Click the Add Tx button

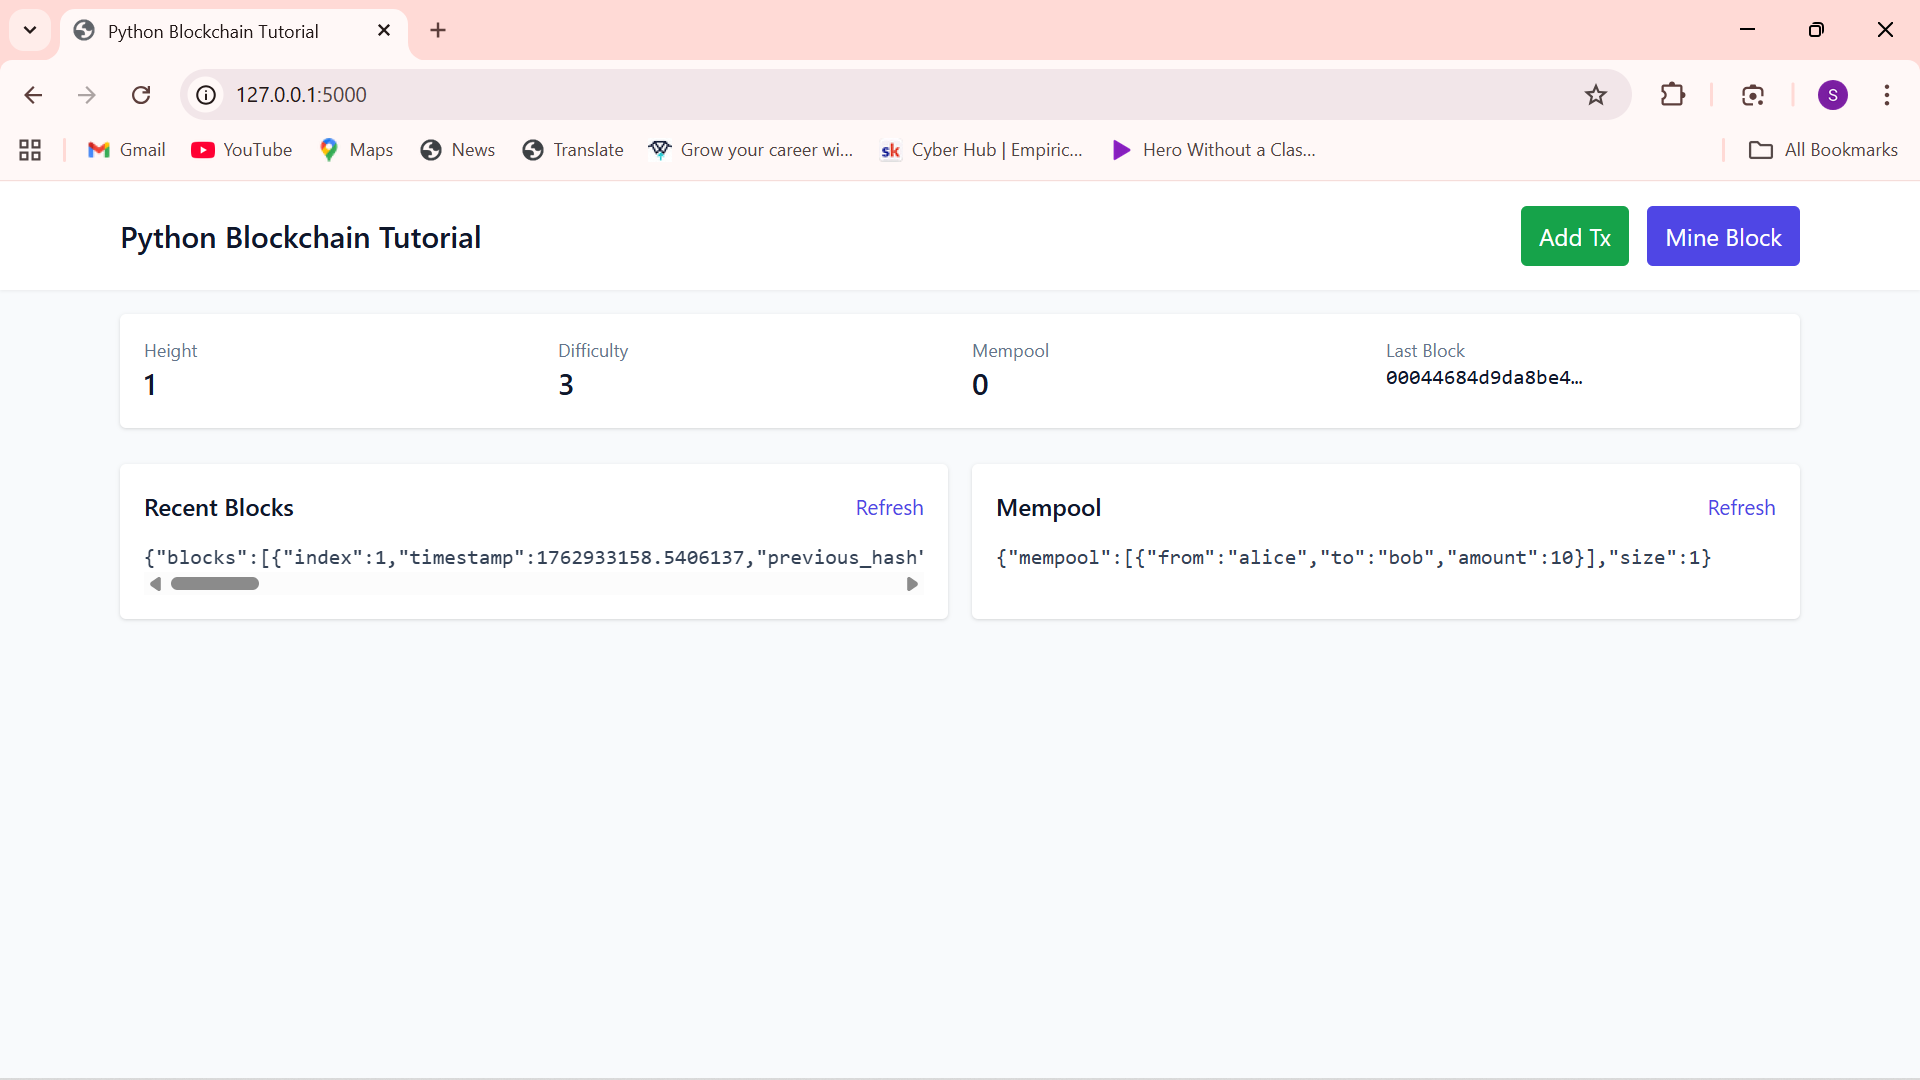click(1574, 236)
